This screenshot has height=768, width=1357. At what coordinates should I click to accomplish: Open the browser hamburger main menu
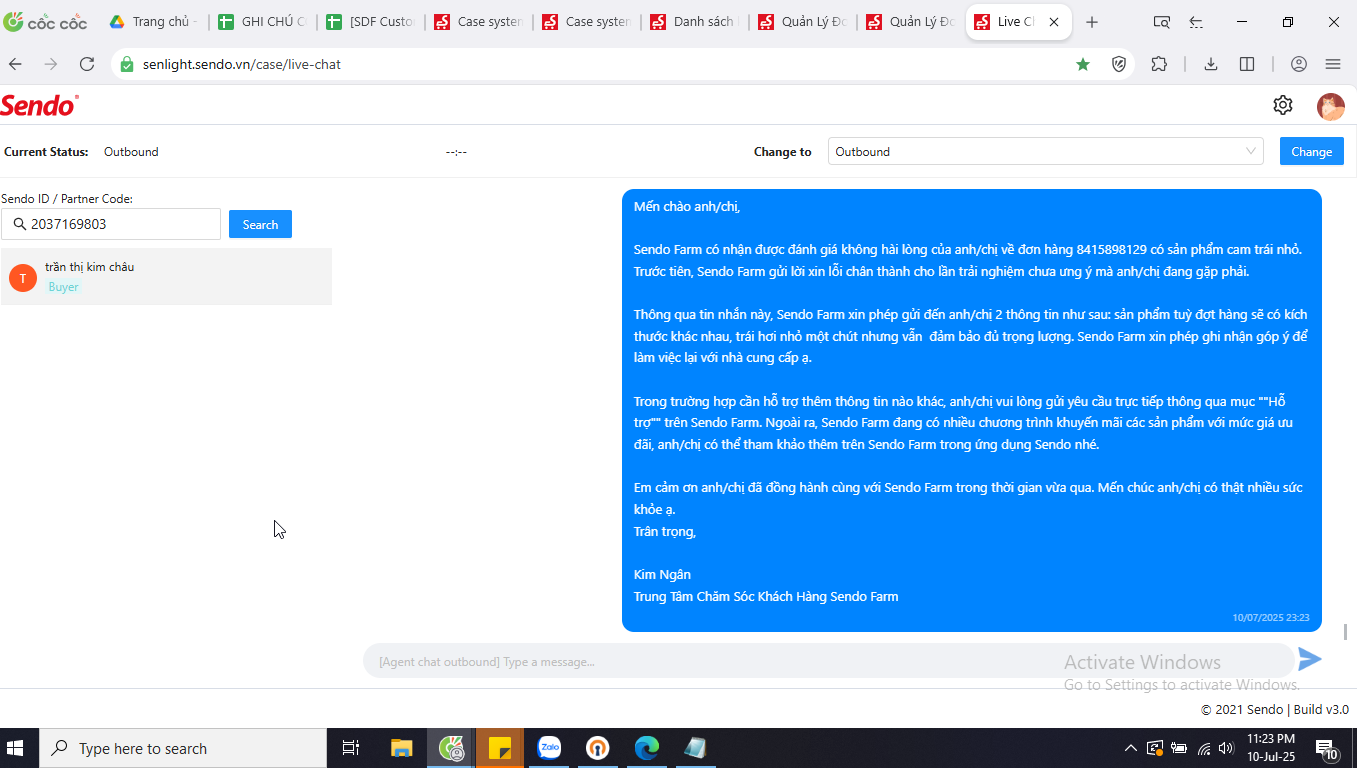pyautogui.click(x=1333, y=64)
